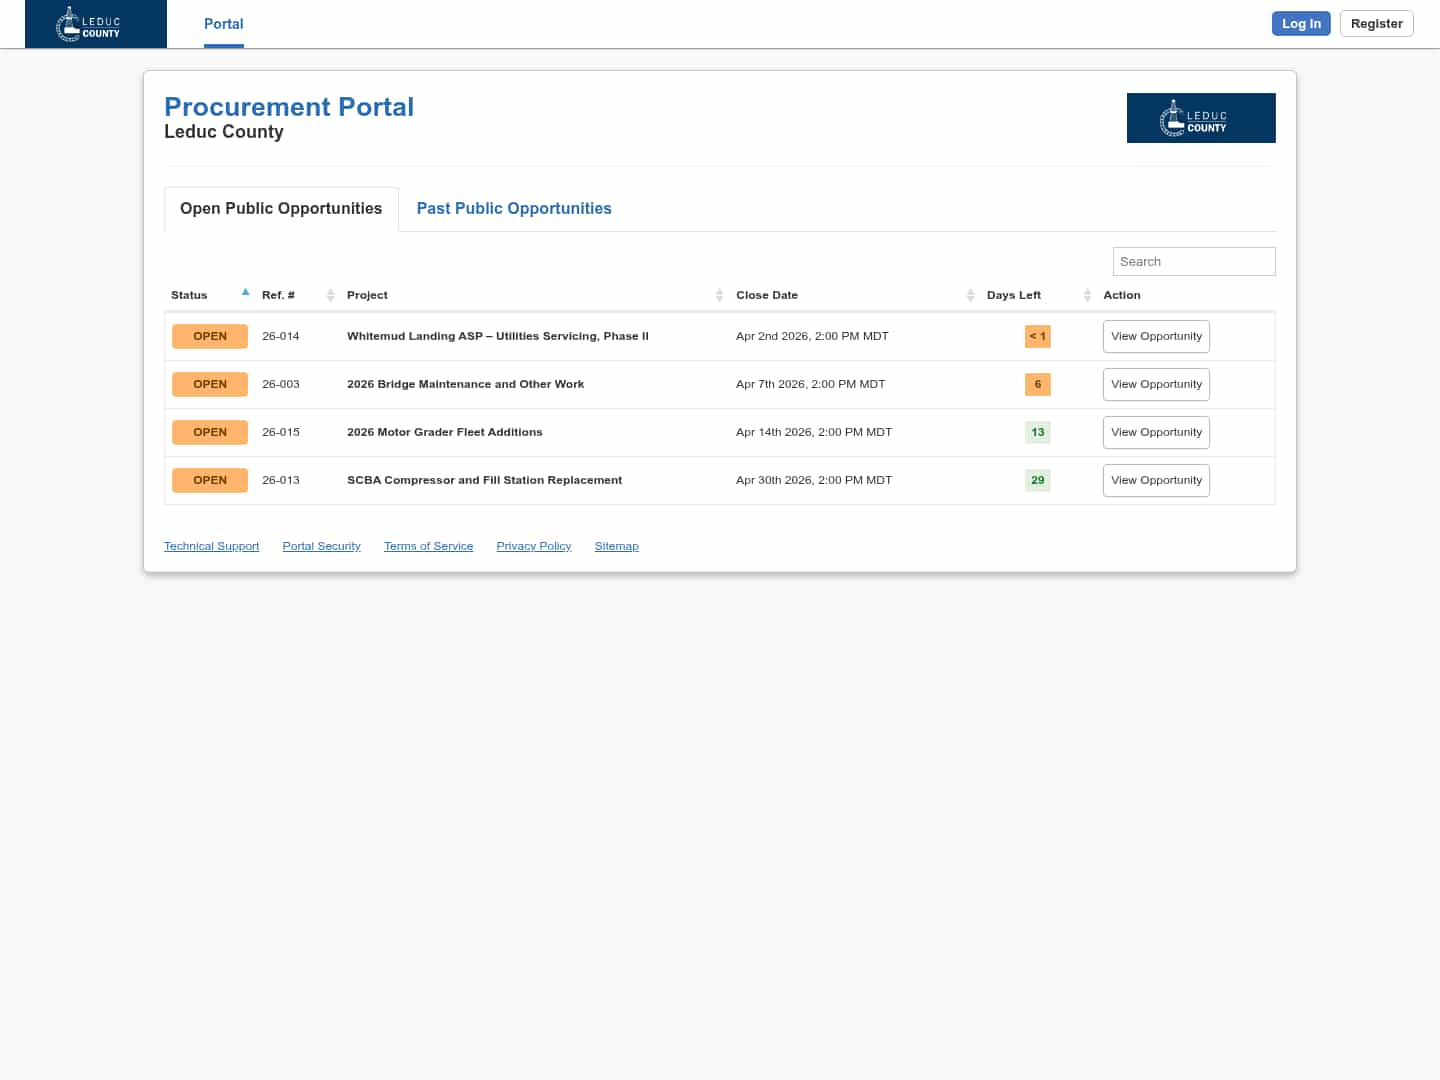Click the Leduc County logo on the portal card

coord(1201,117)
